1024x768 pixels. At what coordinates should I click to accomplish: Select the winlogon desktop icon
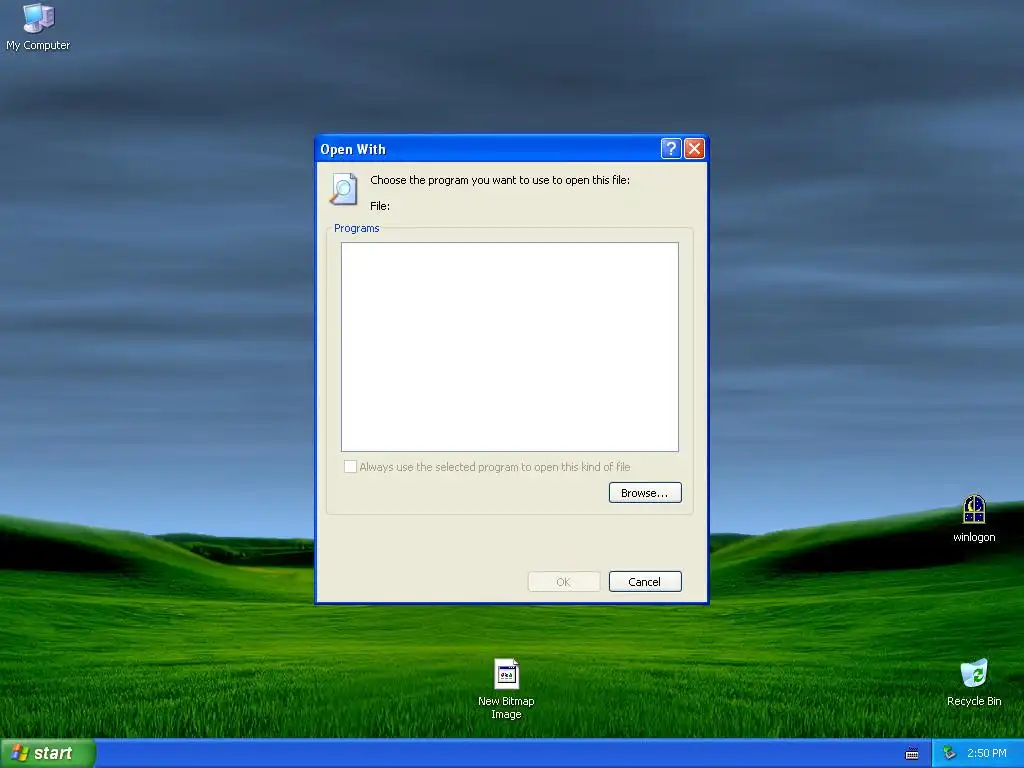pos(974,519)
